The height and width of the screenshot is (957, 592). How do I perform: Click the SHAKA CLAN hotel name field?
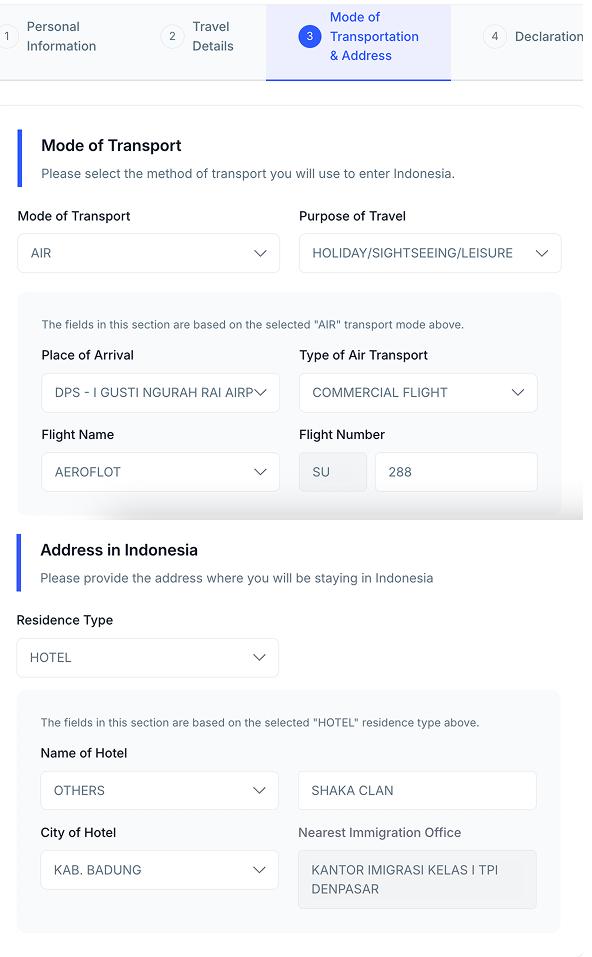[x=417, y=790]
